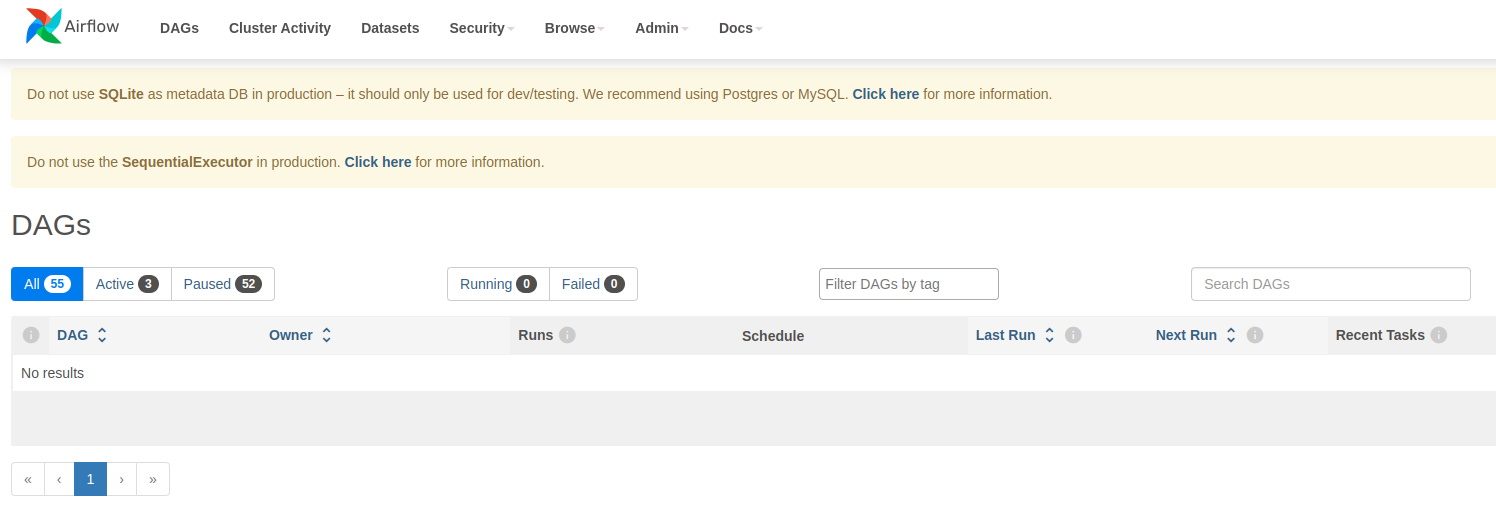This screenshot has width=1496, height=512.
Task: Open the SQLite warning's Click here link
Action: pyautogui.click(x=885, y=94)
